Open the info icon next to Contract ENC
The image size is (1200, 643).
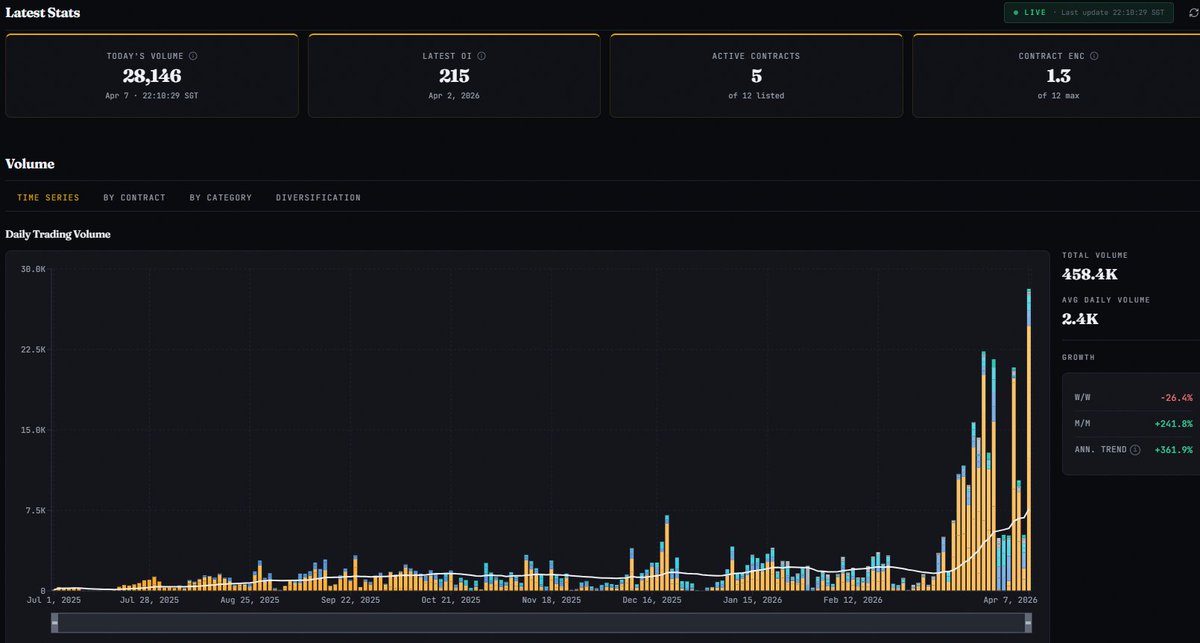pyautogui.click(x=1095, y=56)
